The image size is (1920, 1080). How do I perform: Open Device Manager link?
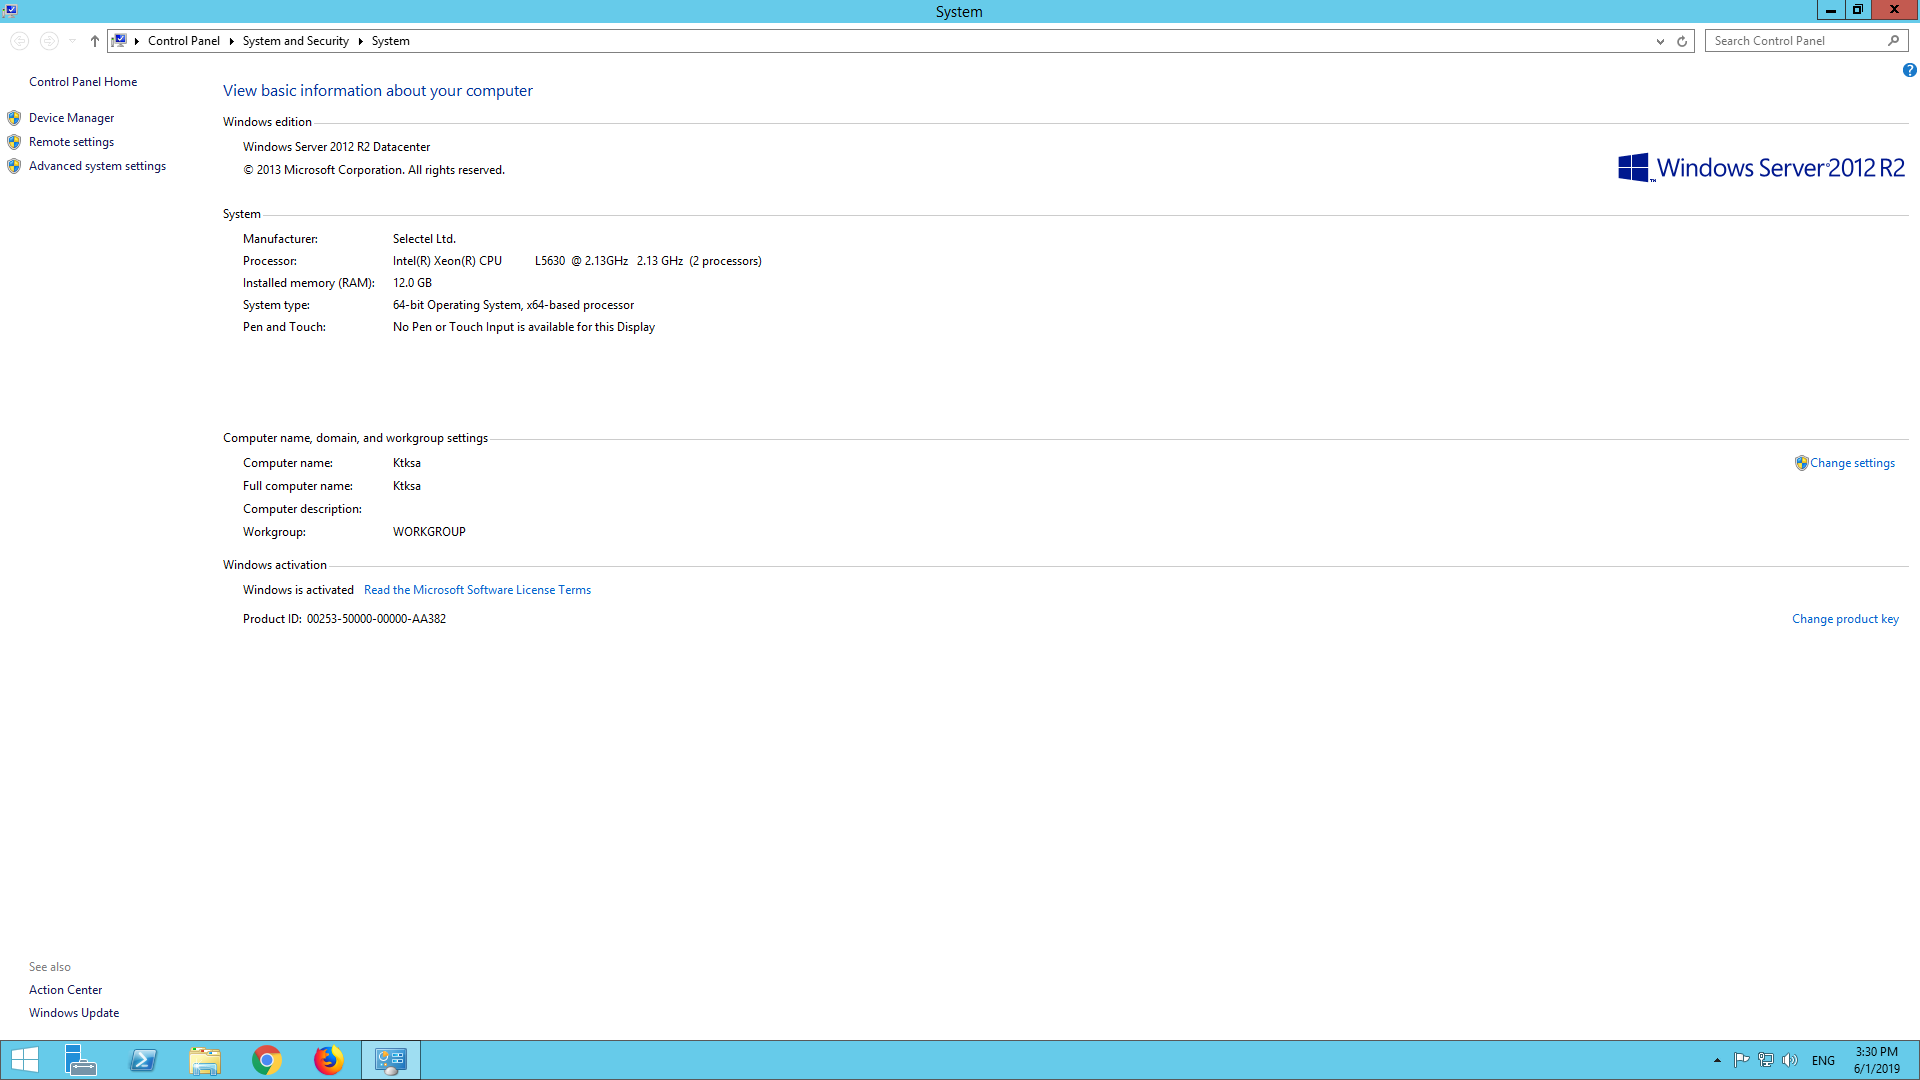[71, 118]
